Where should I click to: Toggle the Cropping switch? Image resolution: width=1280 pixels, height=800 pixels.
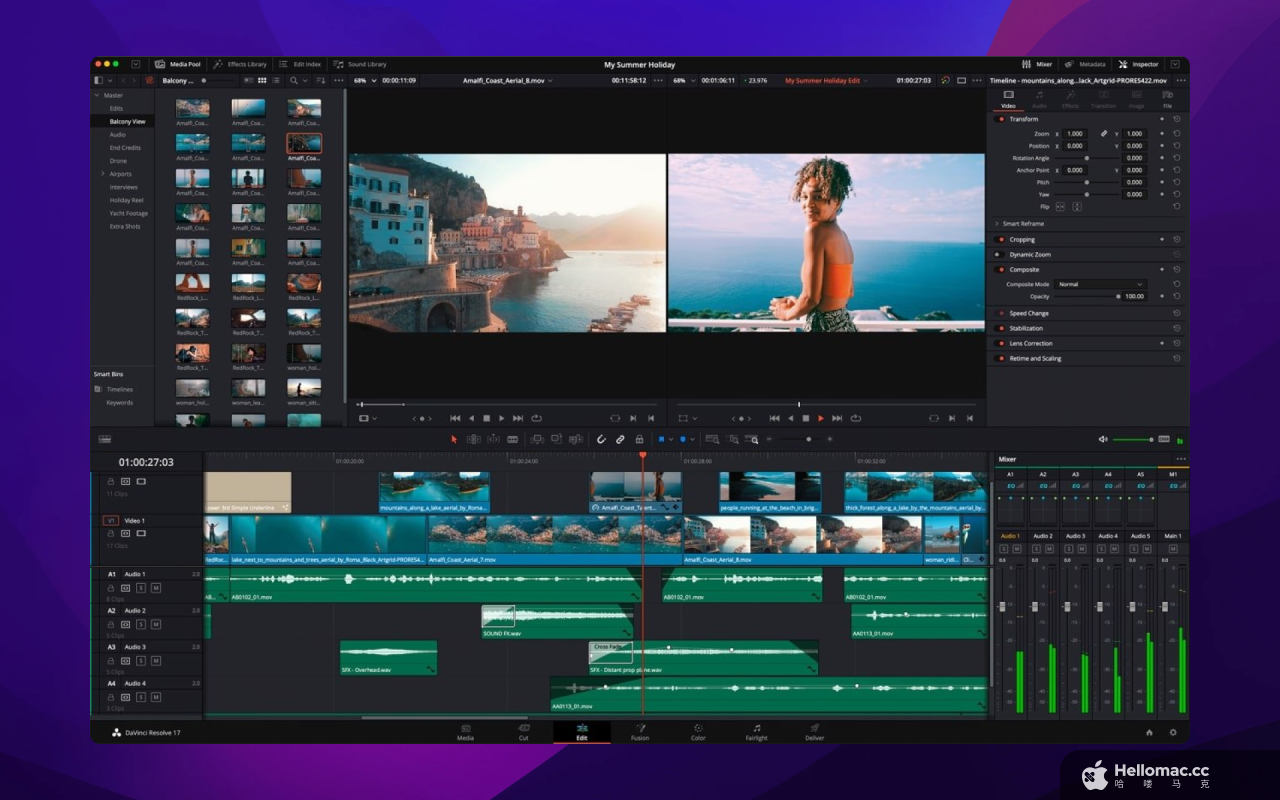[x=1001, y=240]
